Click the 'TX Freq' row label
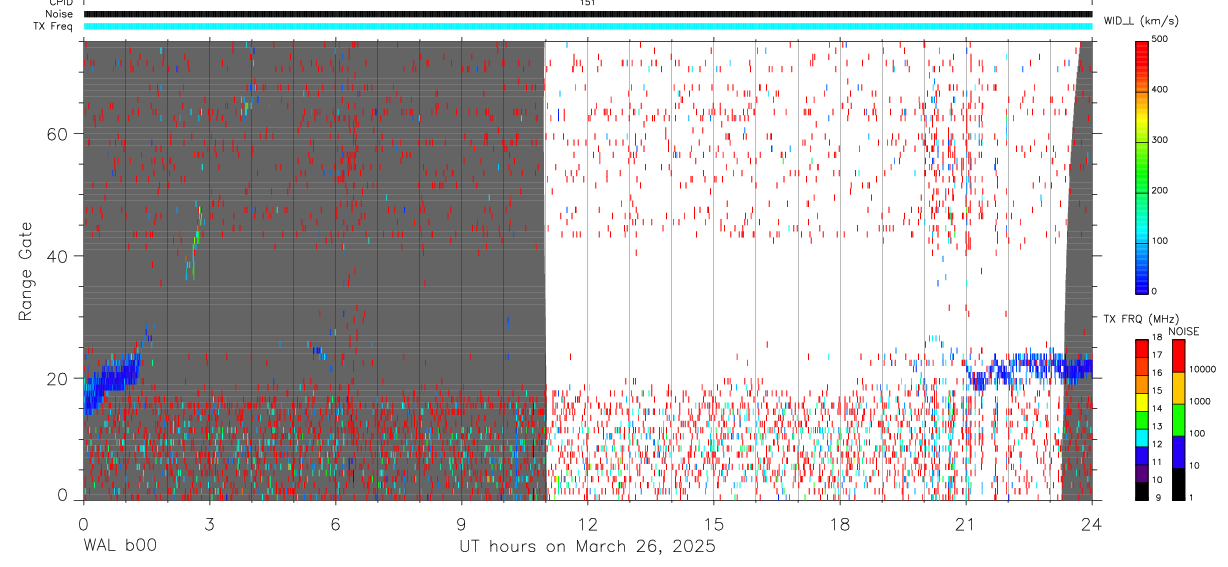The width and height of the screenshot is (1228, 567). pos(54,26)
